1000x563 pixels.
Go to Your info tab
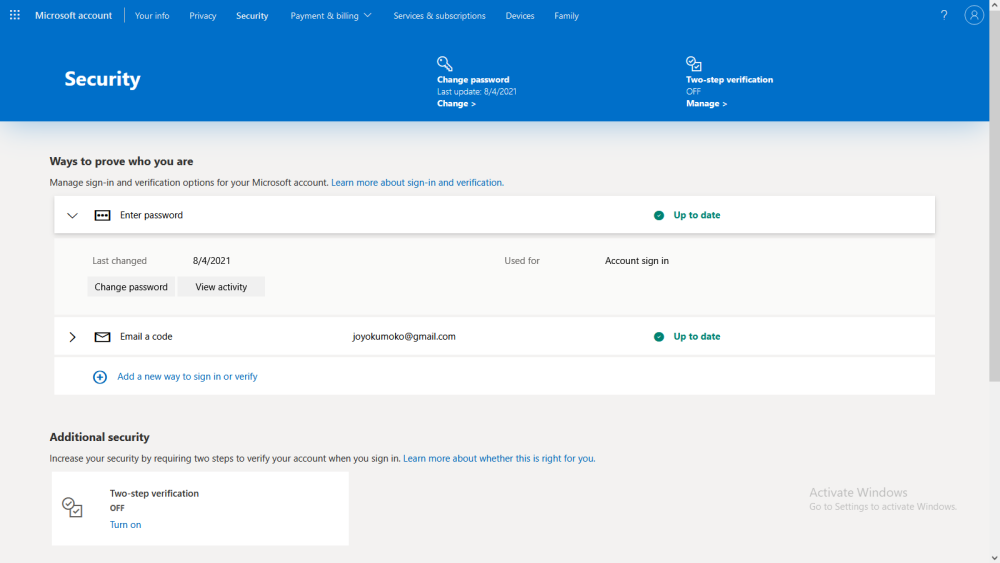(152, 15)
